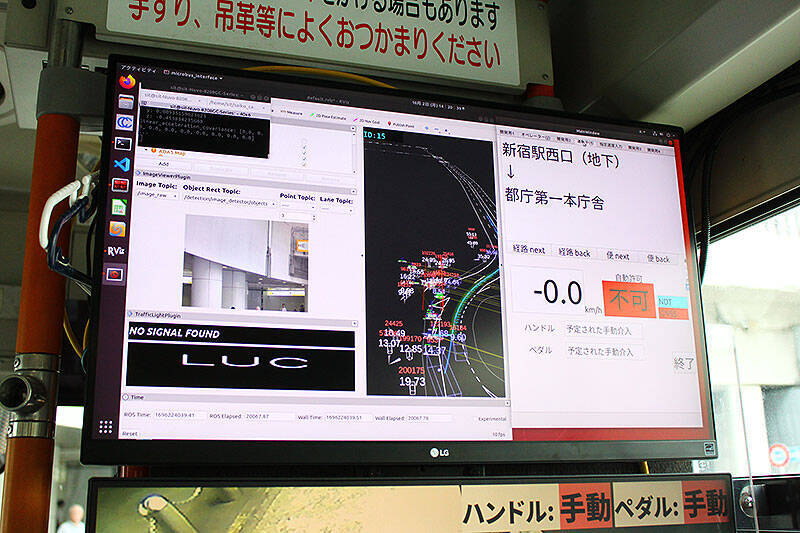Open the Image Topic dropdown
Screen dimensions: 800x533
coord(154,197)
